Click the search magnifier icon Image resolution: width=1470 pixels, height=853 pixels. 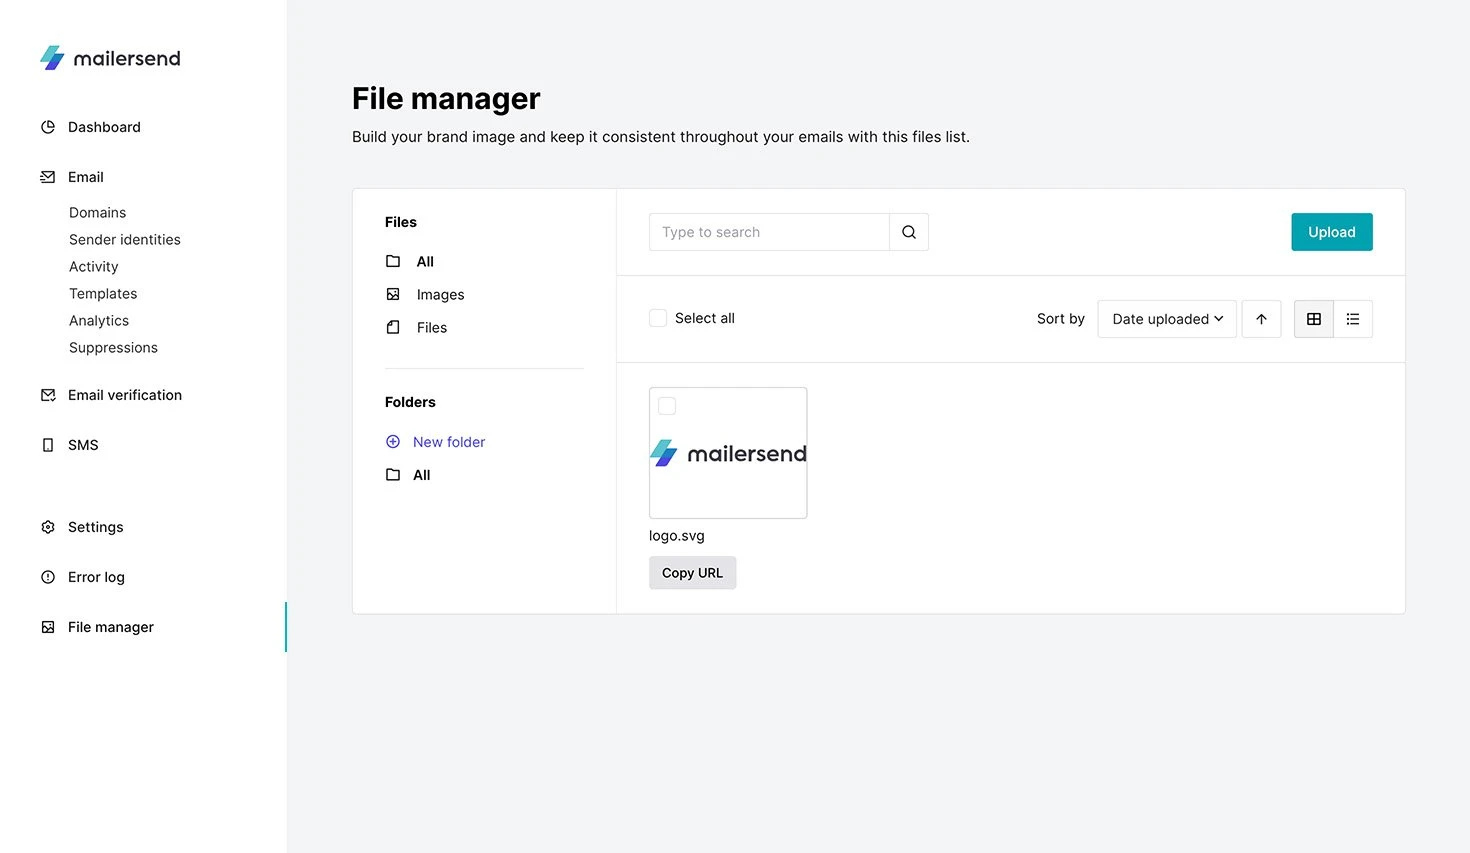click(x=908, y=232)
